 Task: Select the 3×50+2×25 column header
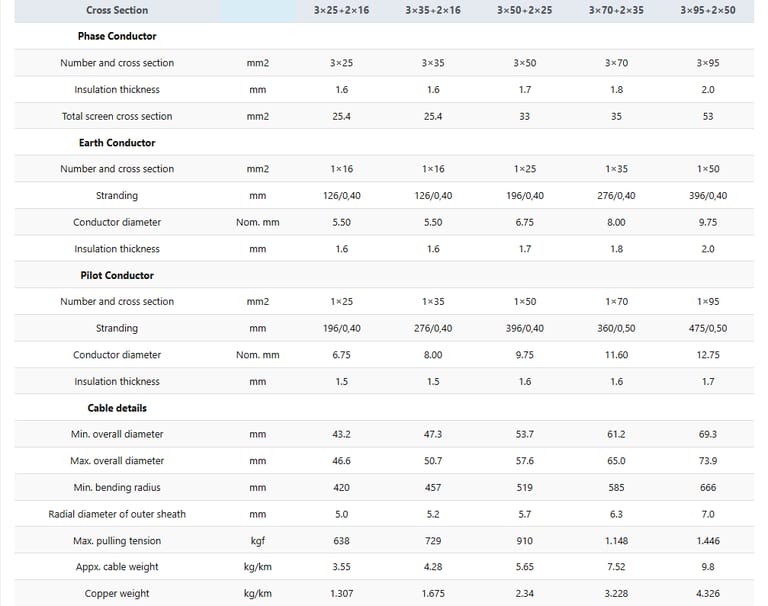tap(524, 10)
